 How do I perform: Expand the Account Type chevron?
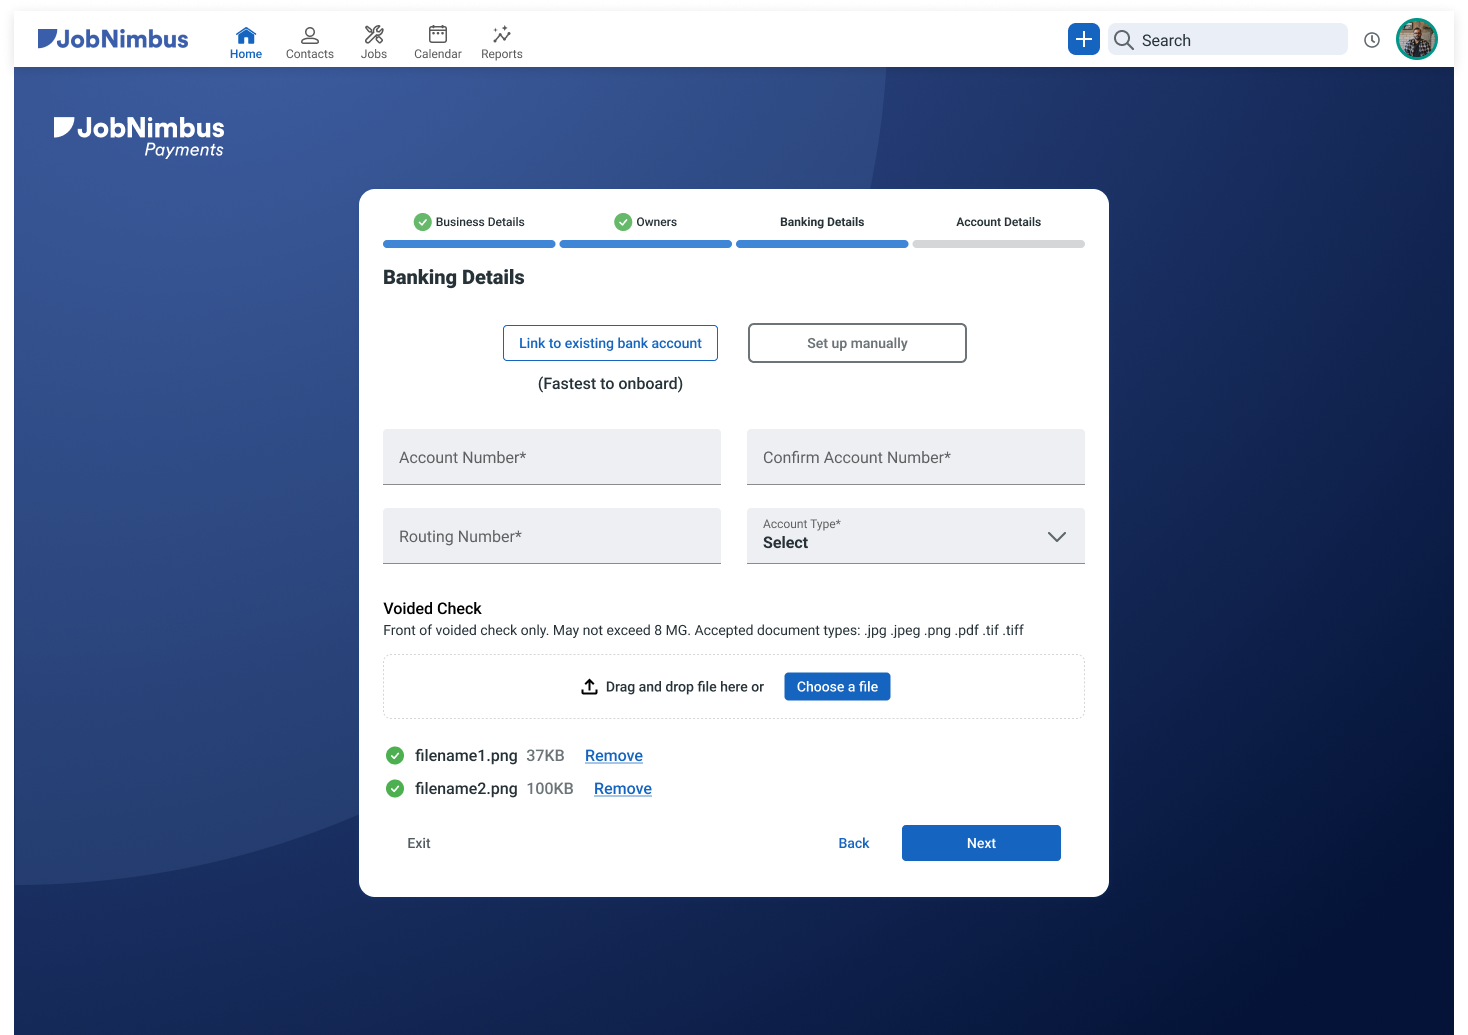[x=1057, y=537]
